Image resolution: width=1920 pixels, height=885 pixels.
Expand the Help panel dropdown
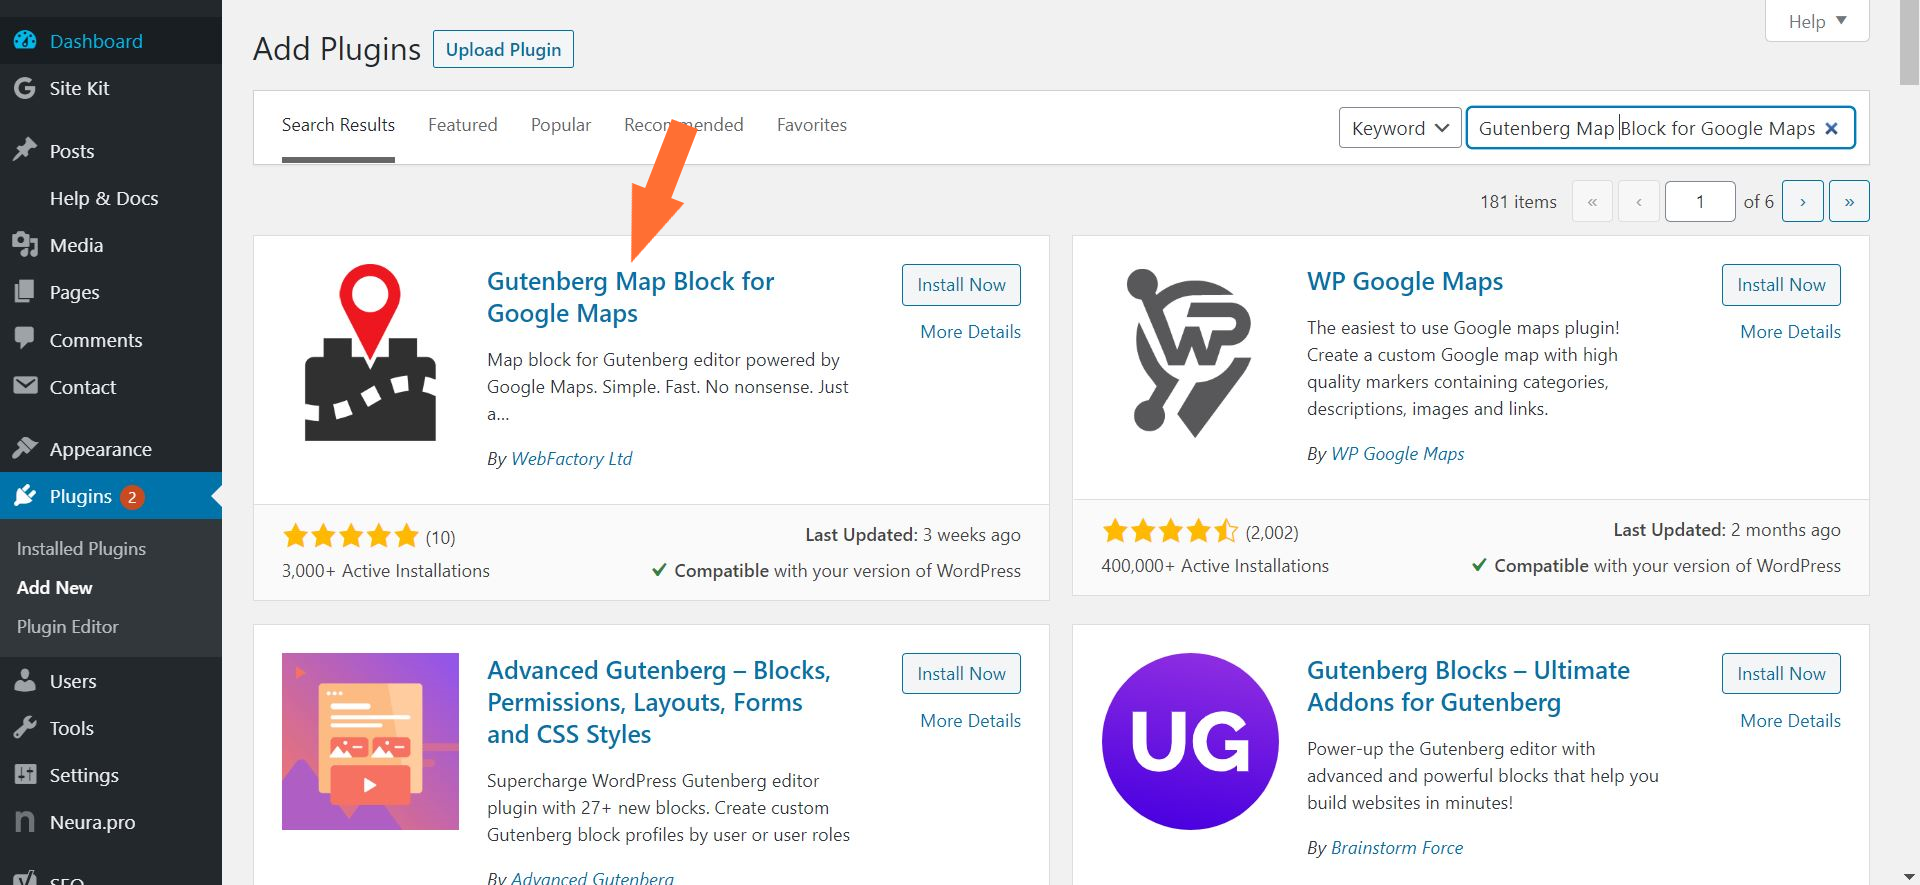pyautogui.click(x=1817, y=21)
